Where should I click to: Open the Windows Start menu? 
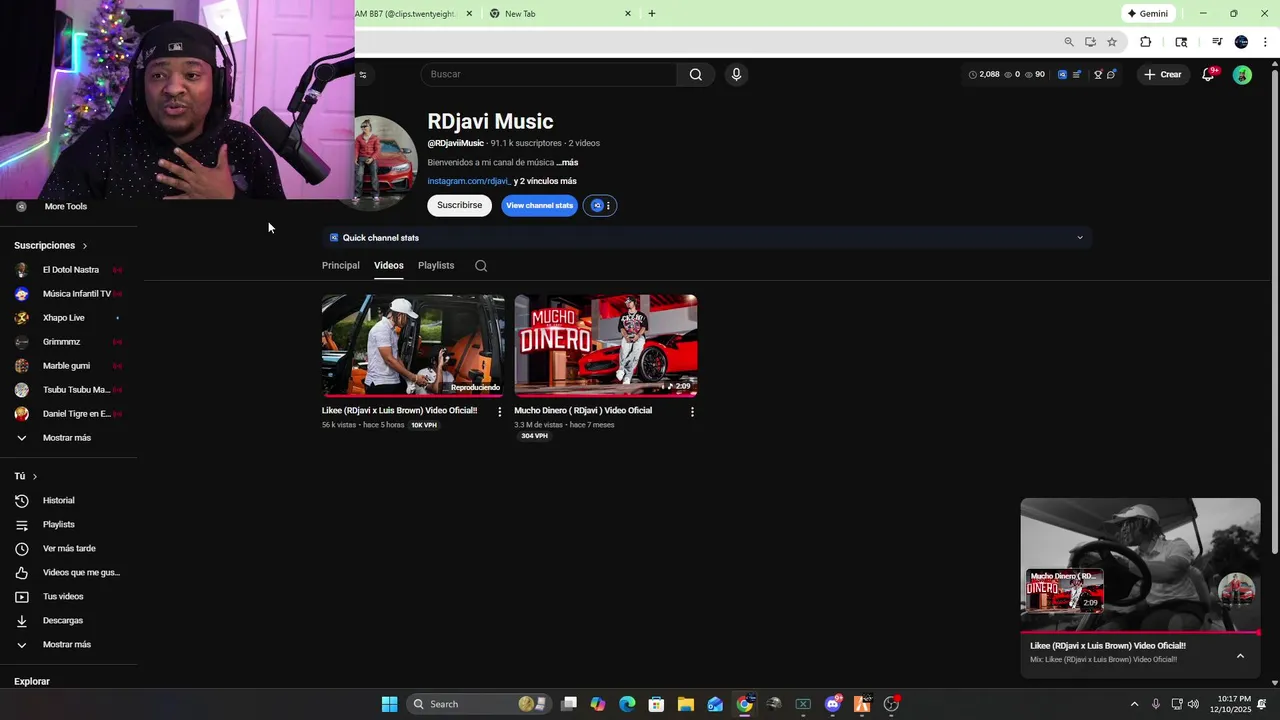point(389,704)
